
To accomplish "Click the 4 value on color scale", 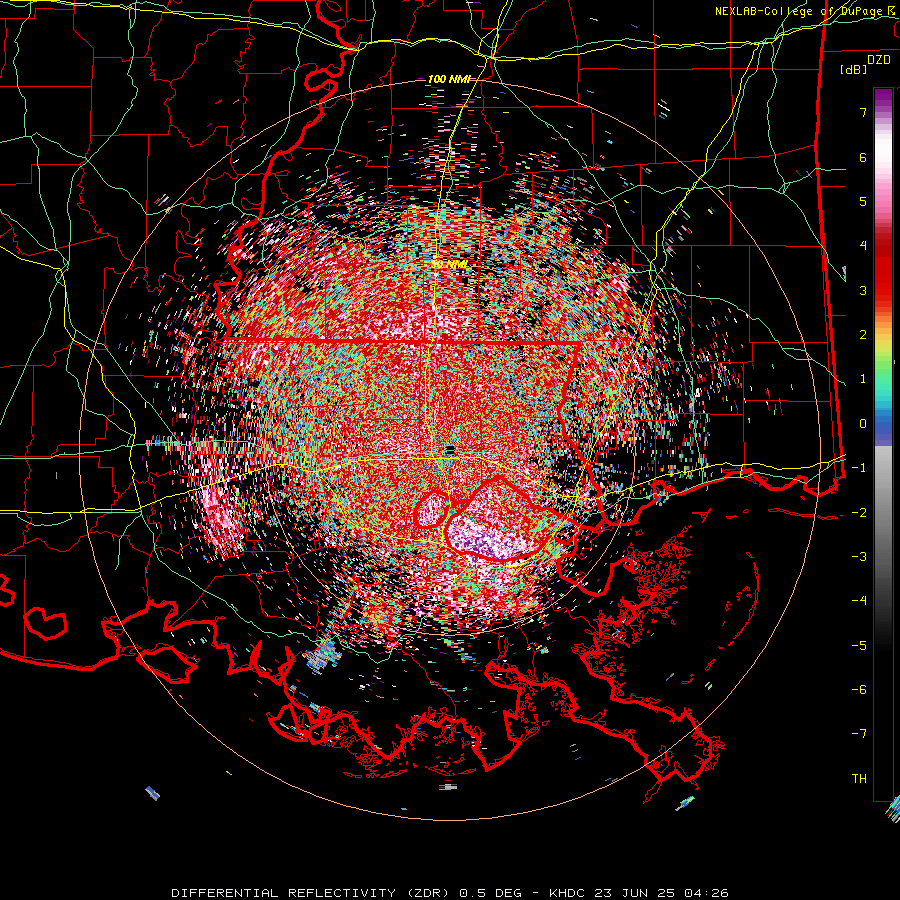I will click(x=863, y=246).
